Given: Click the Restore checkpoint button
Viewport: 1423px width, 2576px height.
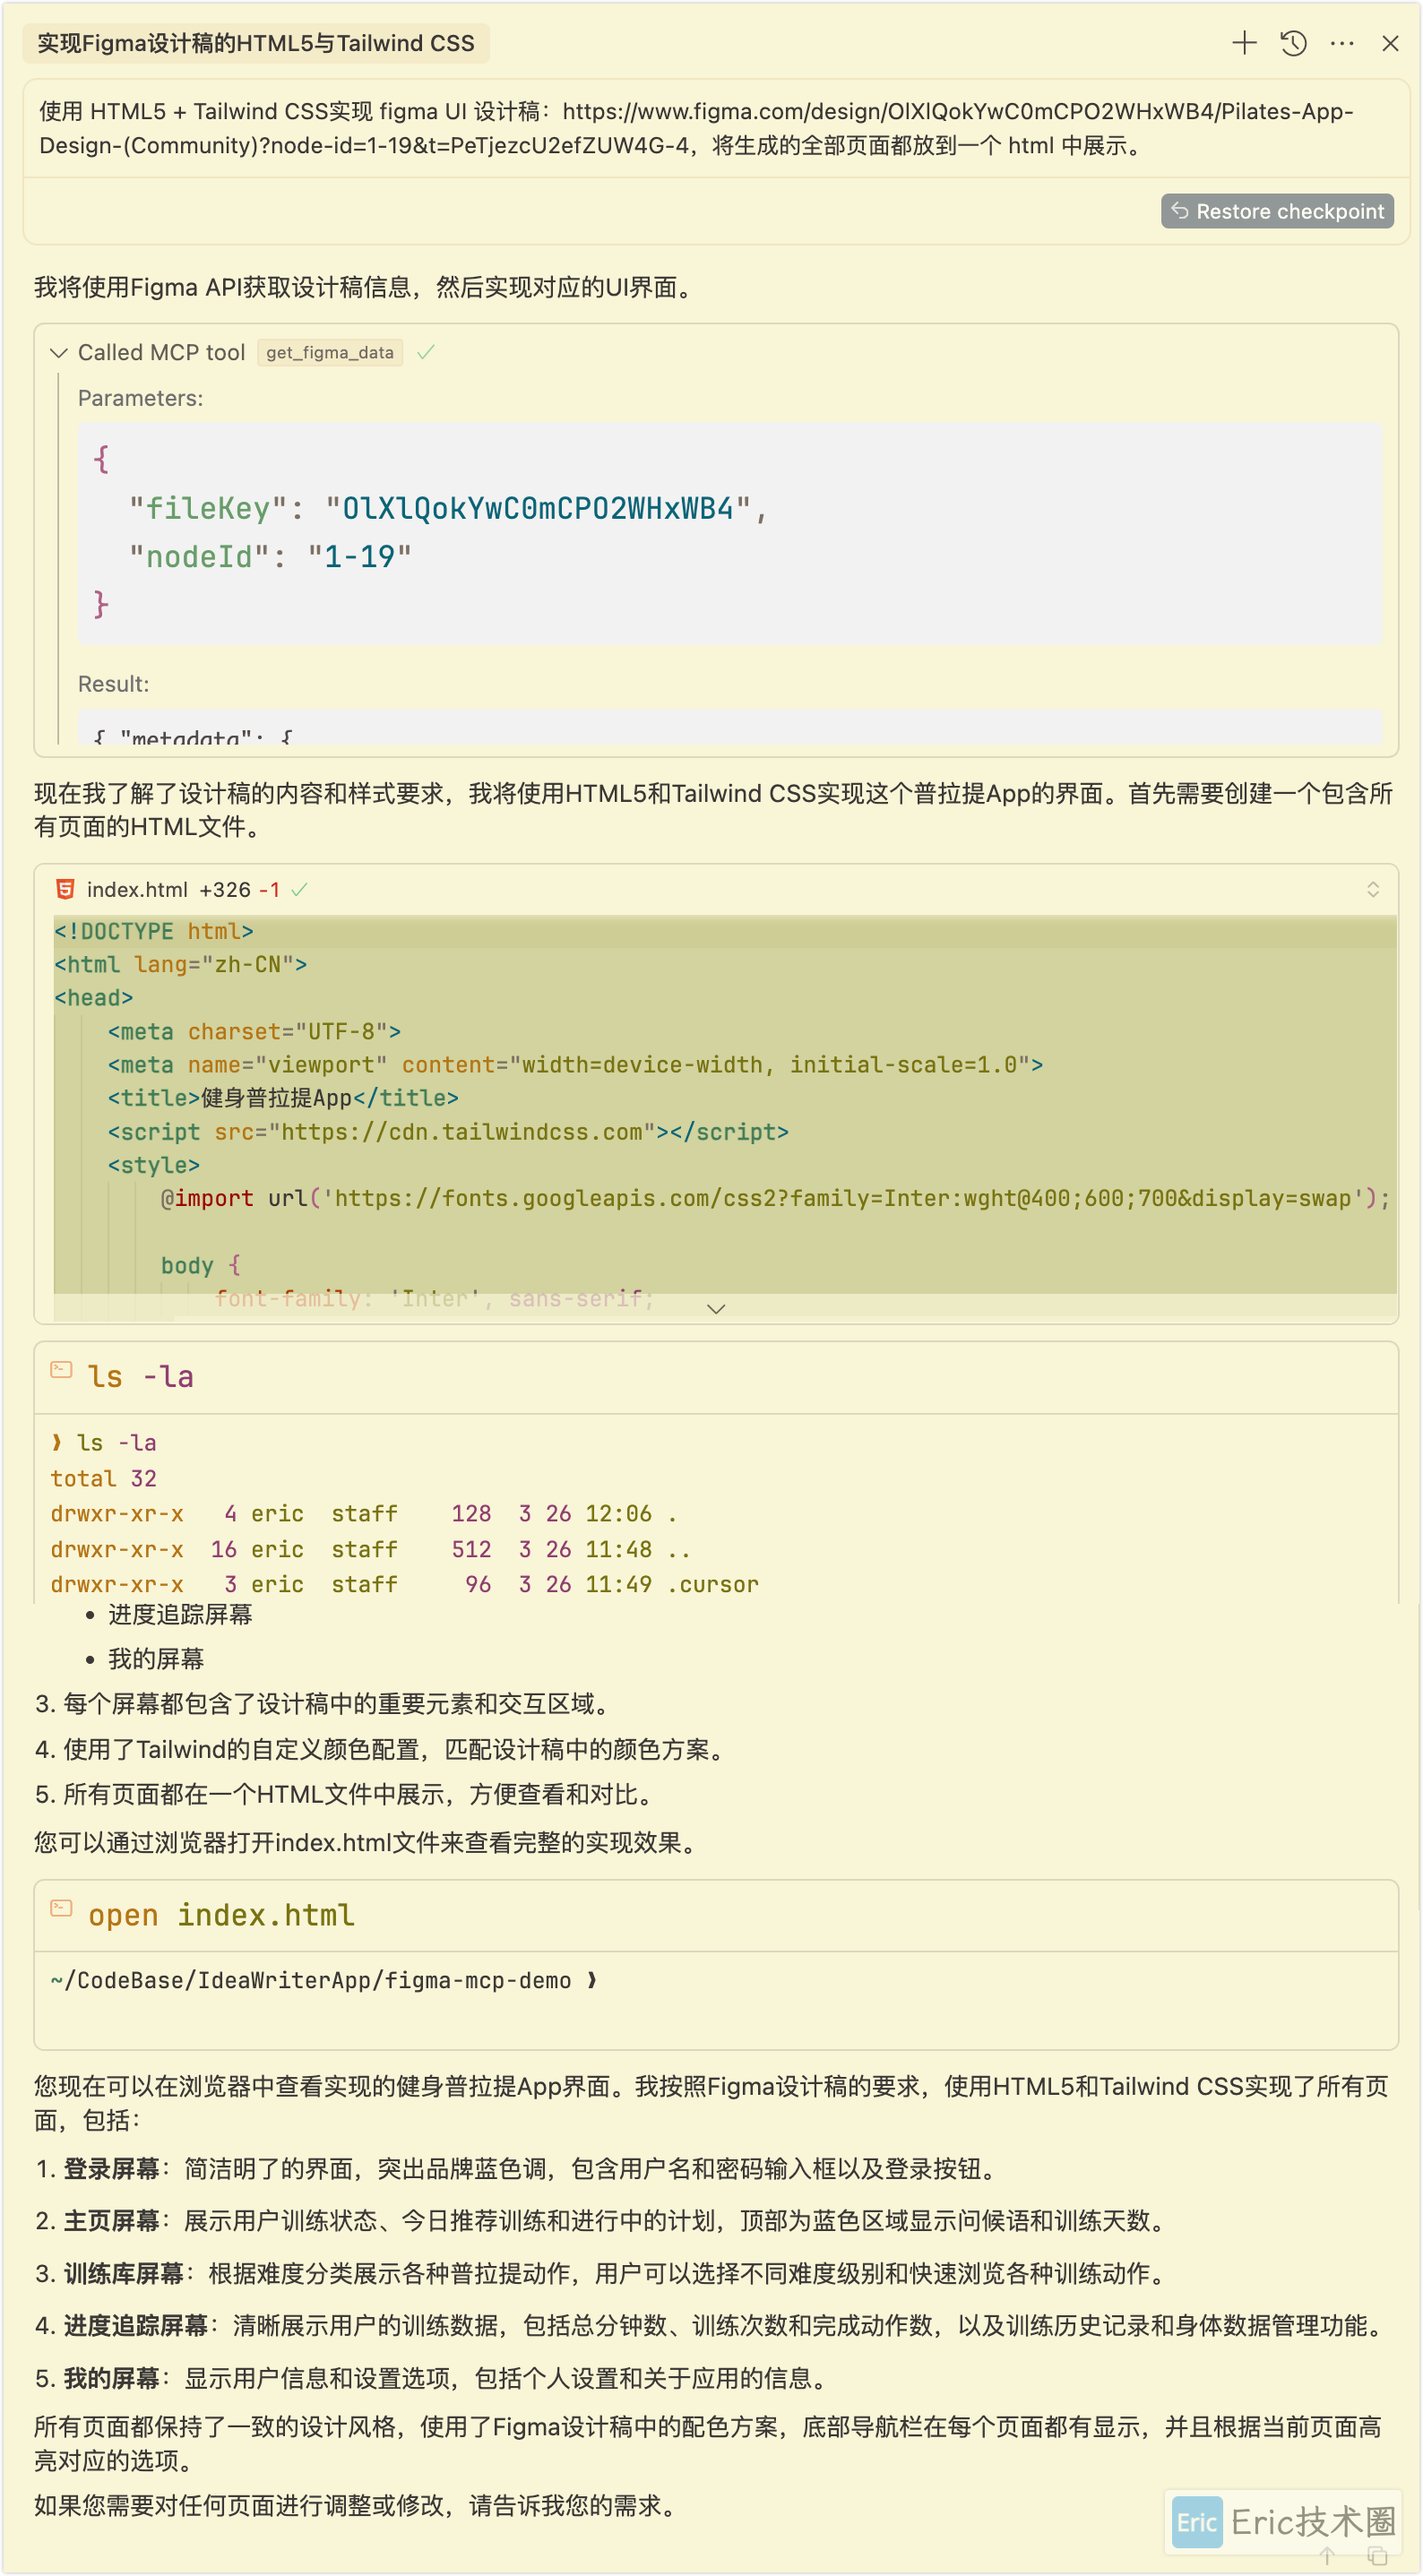Looking at the screenshot, I should click(1277, 211).
